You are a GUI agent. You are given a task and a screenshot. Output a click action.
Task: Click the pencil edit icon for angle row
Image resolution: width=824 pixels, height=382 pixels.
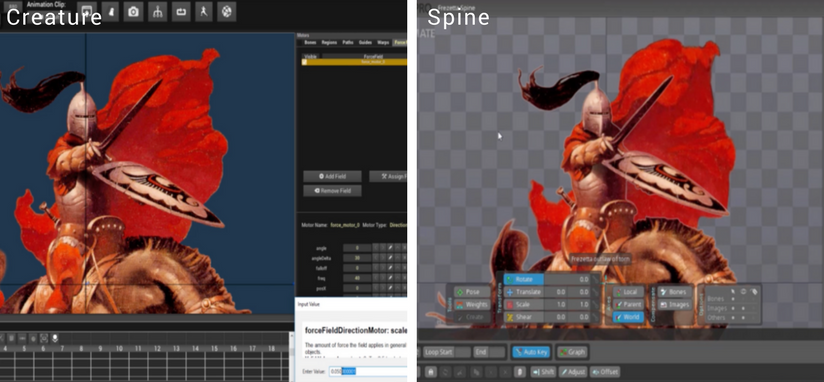tap(390, 247)
